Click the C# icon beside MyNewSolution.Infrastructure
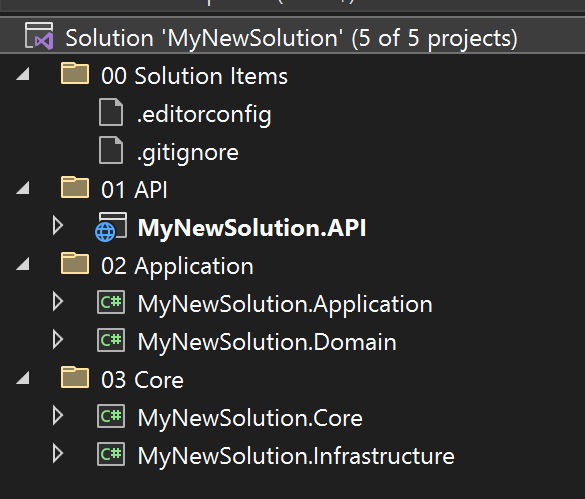The image size is (585, 499). 111,454
